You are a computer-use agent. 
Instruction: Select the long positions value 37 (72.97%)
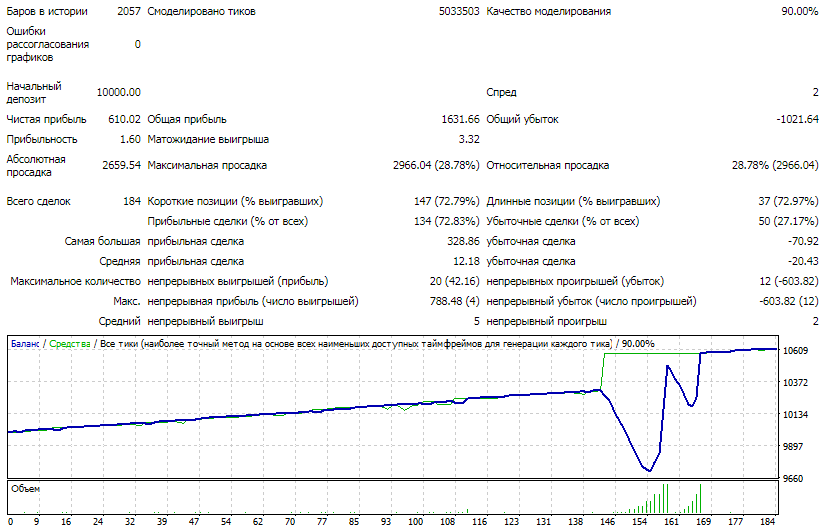(788, 201)
